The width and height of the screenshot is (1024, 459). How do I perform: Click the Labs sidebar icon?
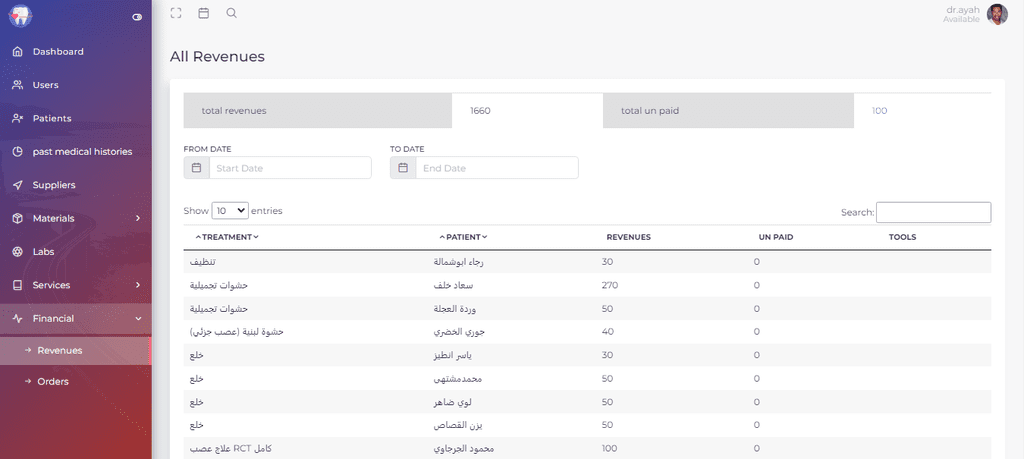click(18, 252)
